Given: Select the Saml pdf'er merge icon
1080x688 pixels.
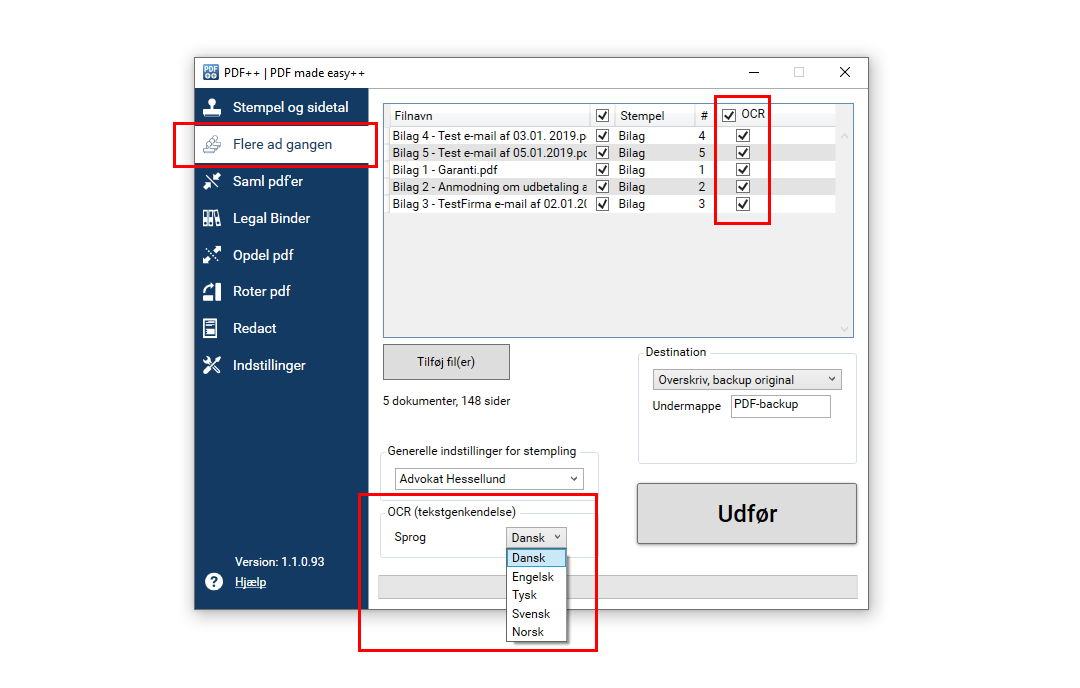Looking at the screenshot, I should 212,181.
